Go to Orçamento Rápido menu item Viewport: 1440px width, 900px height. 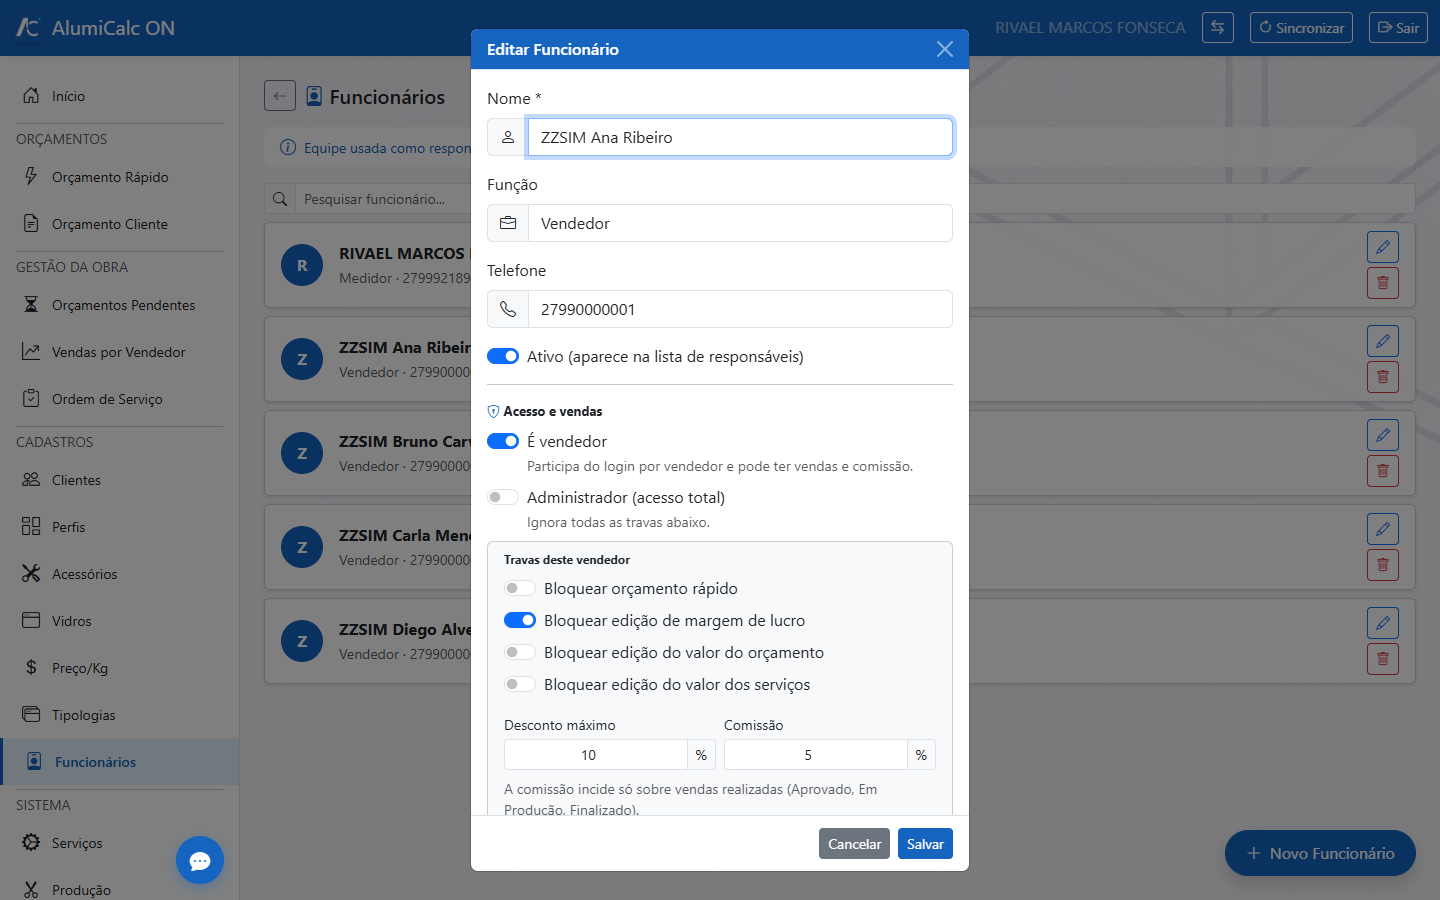(x=120, y=177)
